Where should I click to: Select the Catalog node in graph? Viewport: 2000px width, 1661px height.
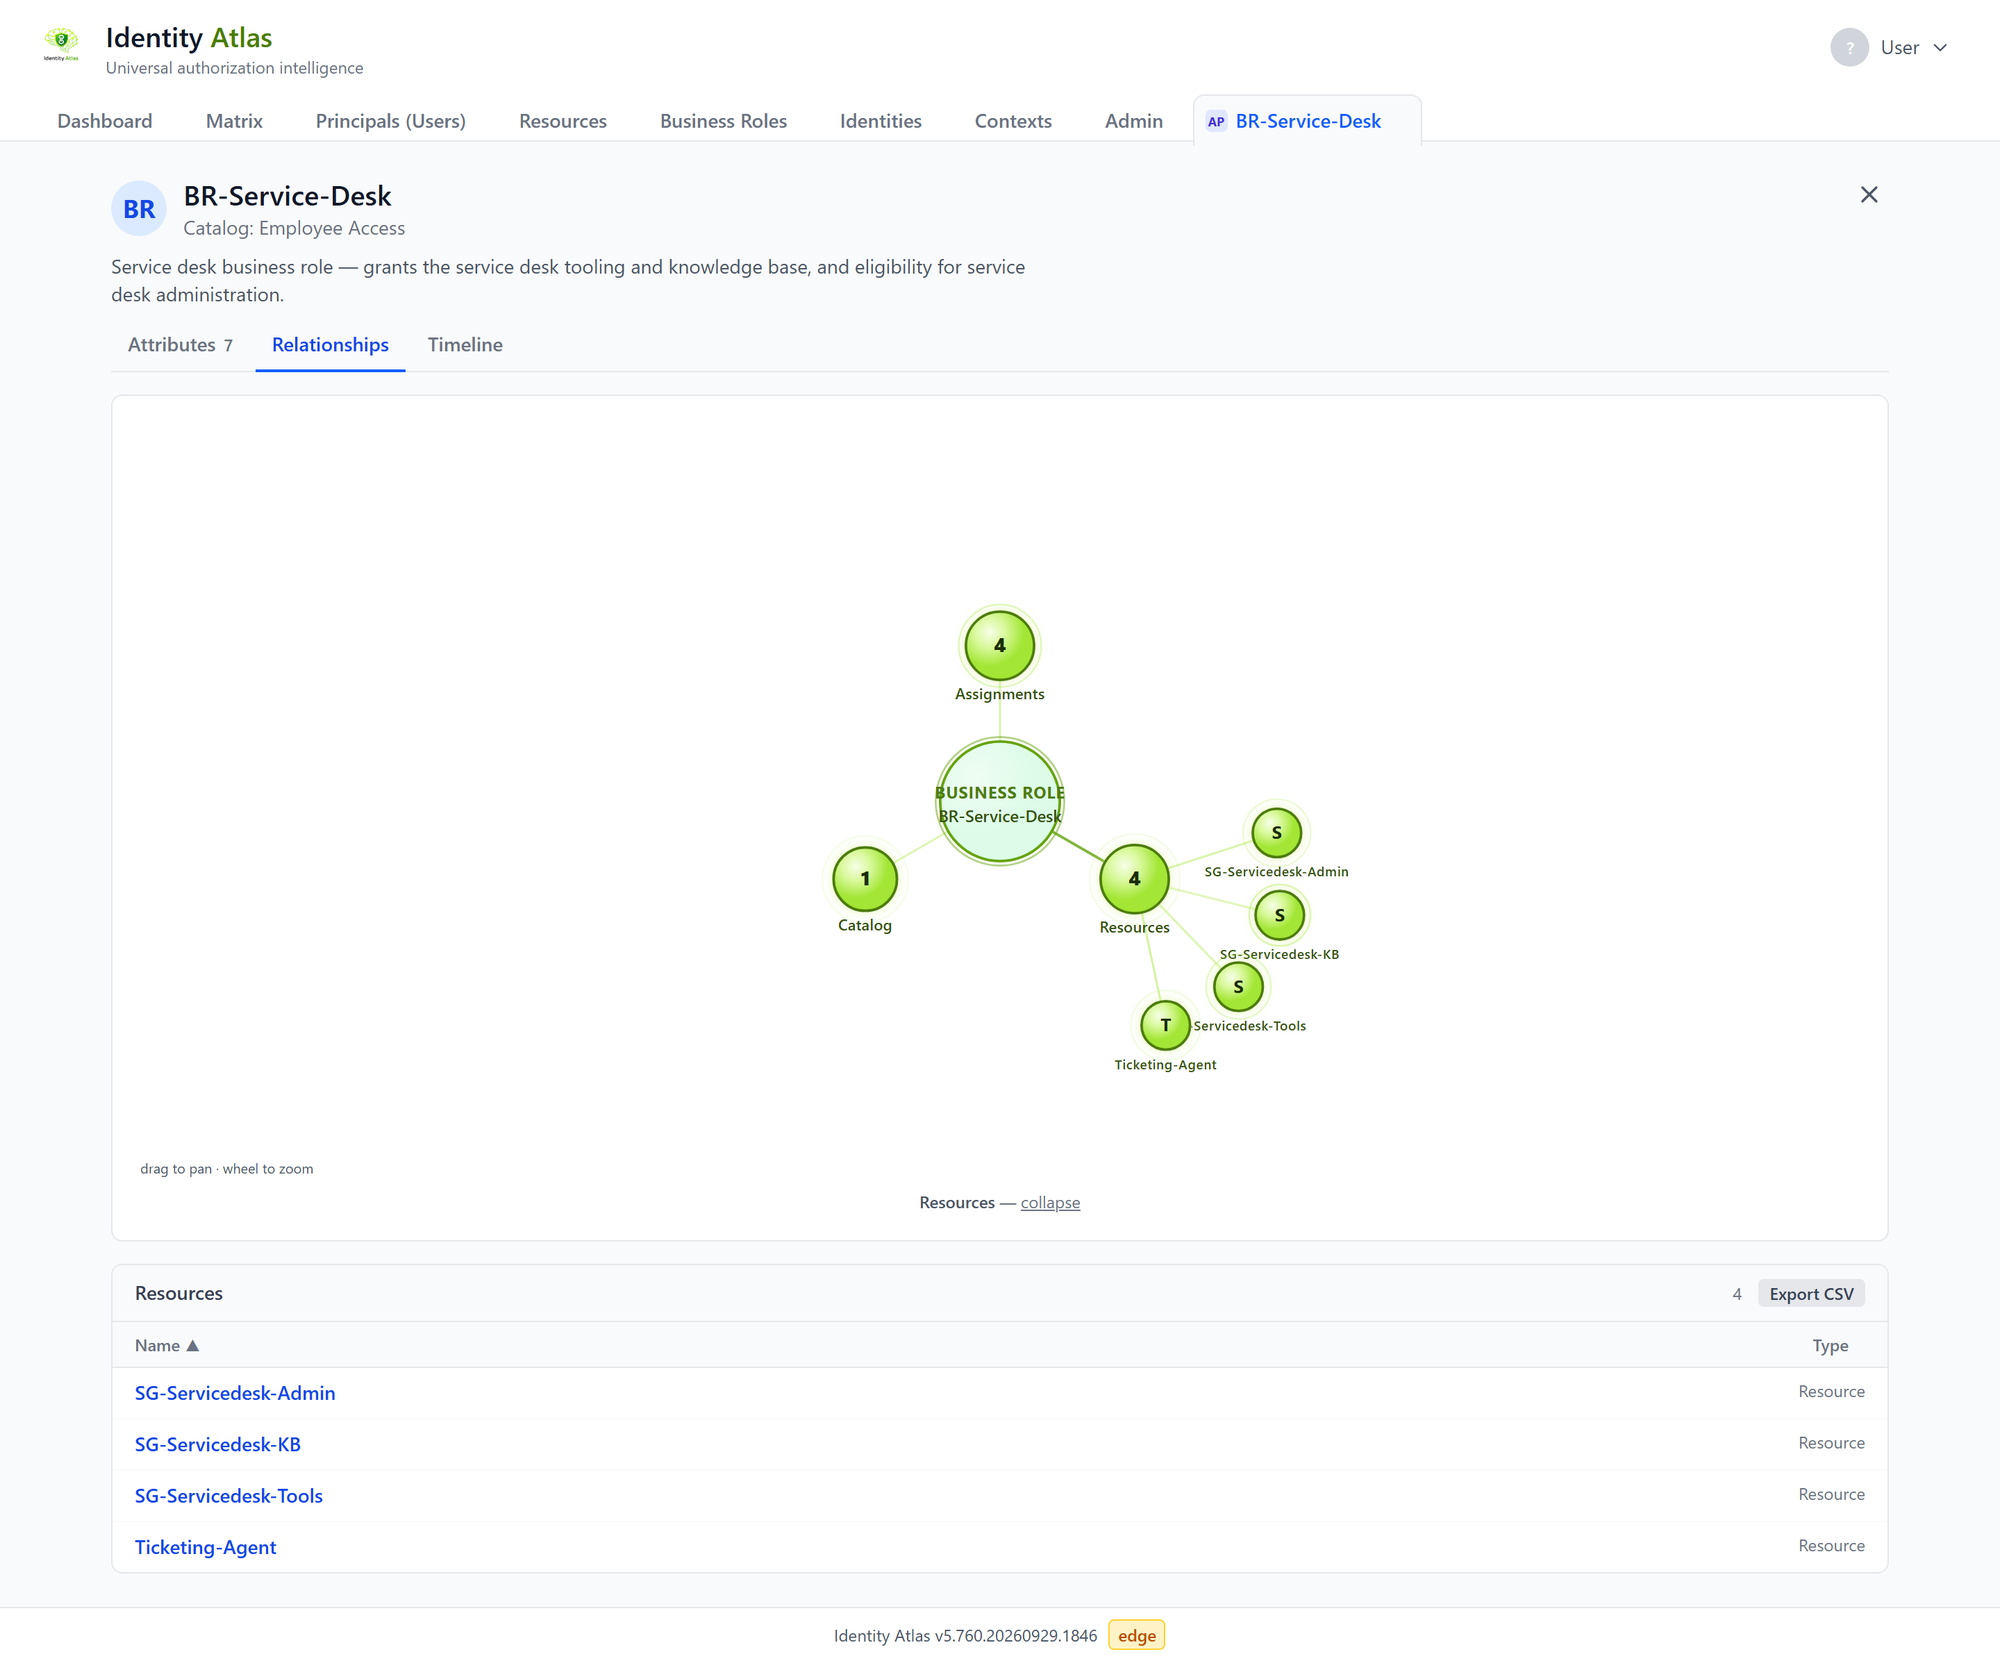tap(865, 880)
